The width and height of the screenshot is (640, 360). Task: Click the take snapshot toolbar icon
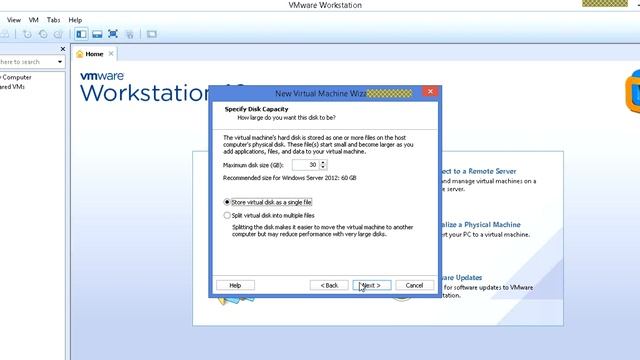[x=27, y=34]
